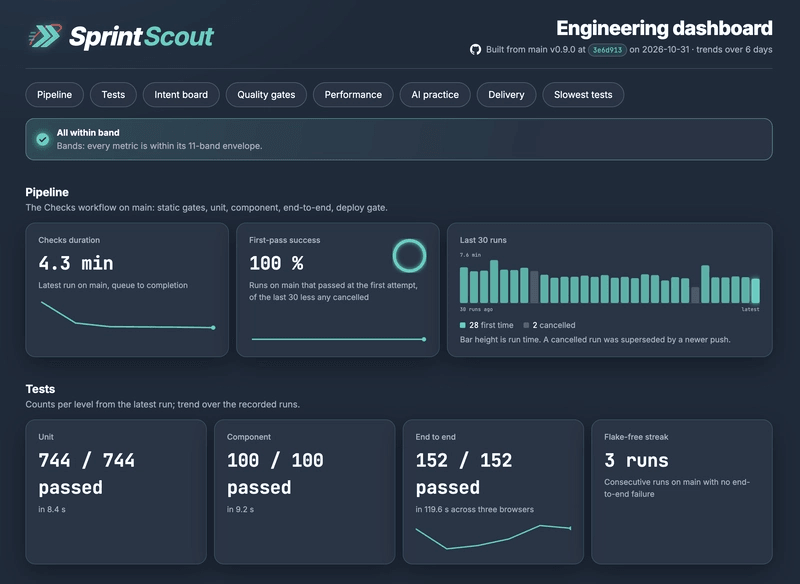The width and height of the screenshot is (800, 584).
Task: Click the "Last 30 runs" card title
Action: pos(483,240)
